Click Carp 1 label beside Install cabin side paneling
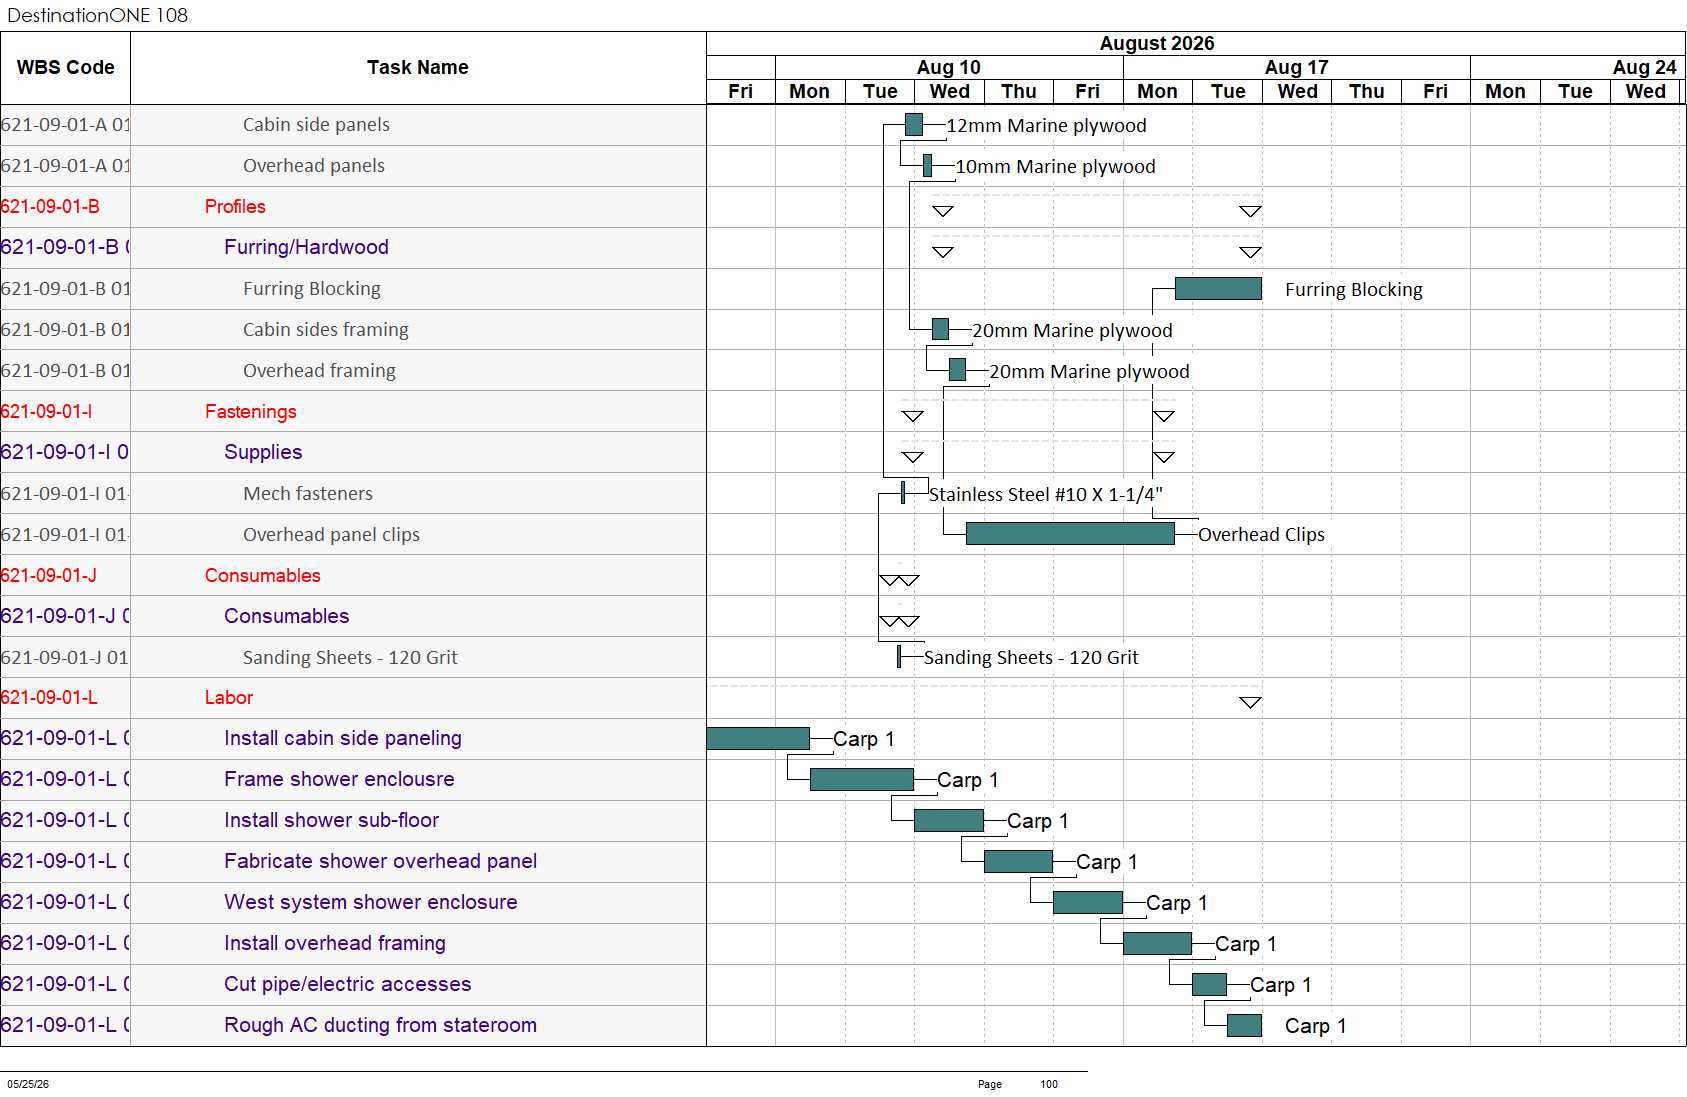 click(864, 739)
